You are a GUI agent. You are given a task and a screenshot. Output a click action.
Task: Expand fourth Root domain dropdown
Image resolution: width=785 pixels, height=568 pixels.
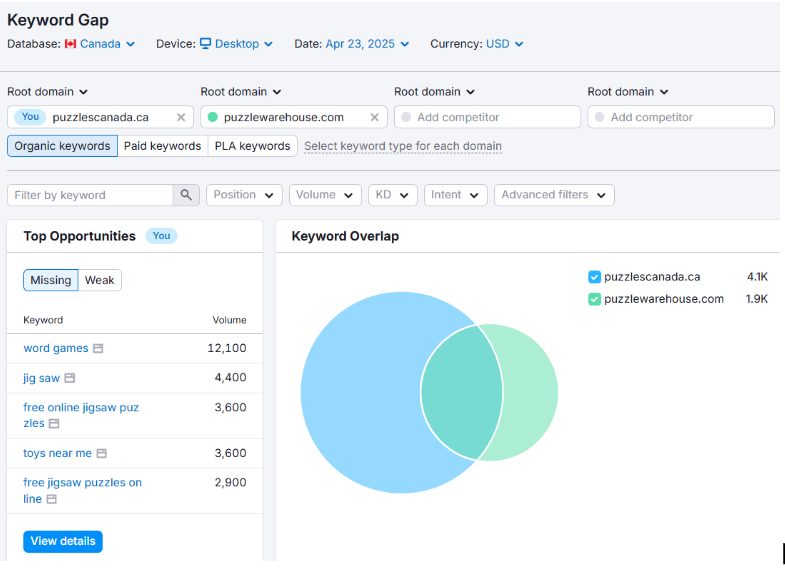[x=628, y=92]
